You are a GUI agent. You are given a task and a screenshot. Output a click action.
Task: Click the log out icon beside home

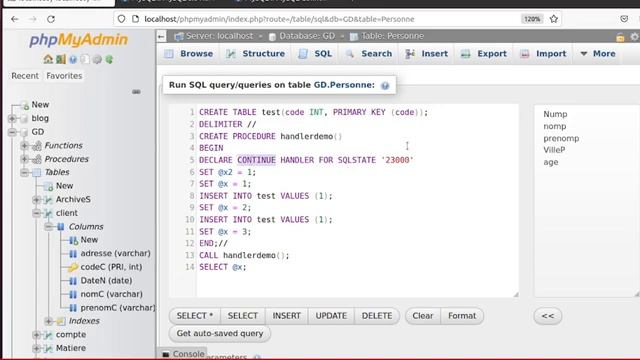pyautogui.click(x=60, y=60)
